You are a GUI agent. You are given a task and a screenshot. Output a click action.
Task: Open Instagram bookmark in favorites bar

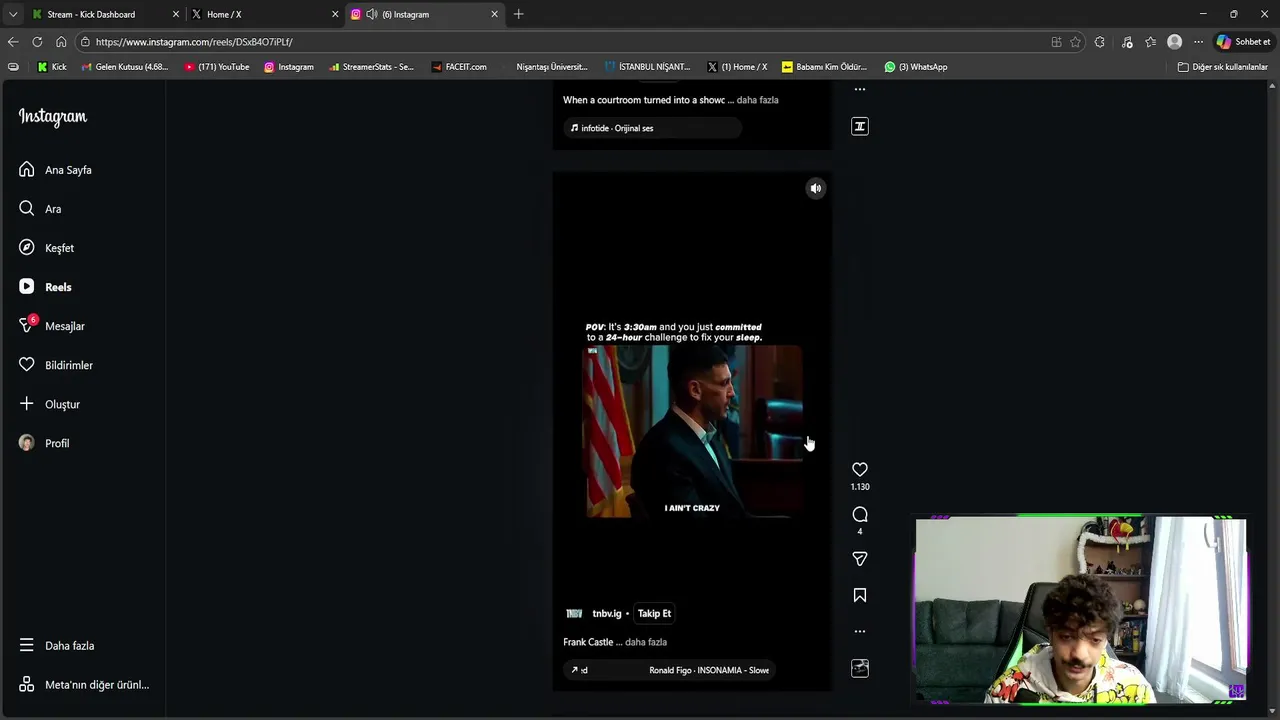[289, 67]
